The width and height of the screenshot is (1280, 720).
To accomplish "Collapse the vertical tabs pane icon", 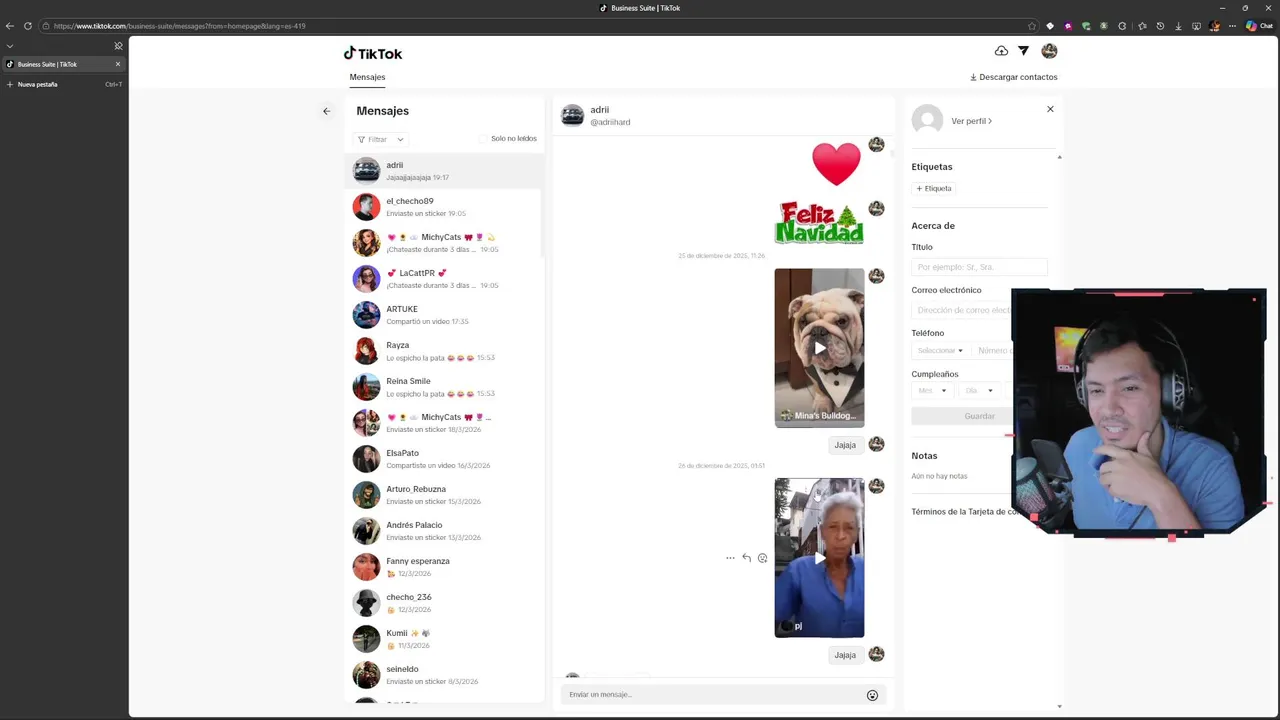I will click(x=118, y=46).
